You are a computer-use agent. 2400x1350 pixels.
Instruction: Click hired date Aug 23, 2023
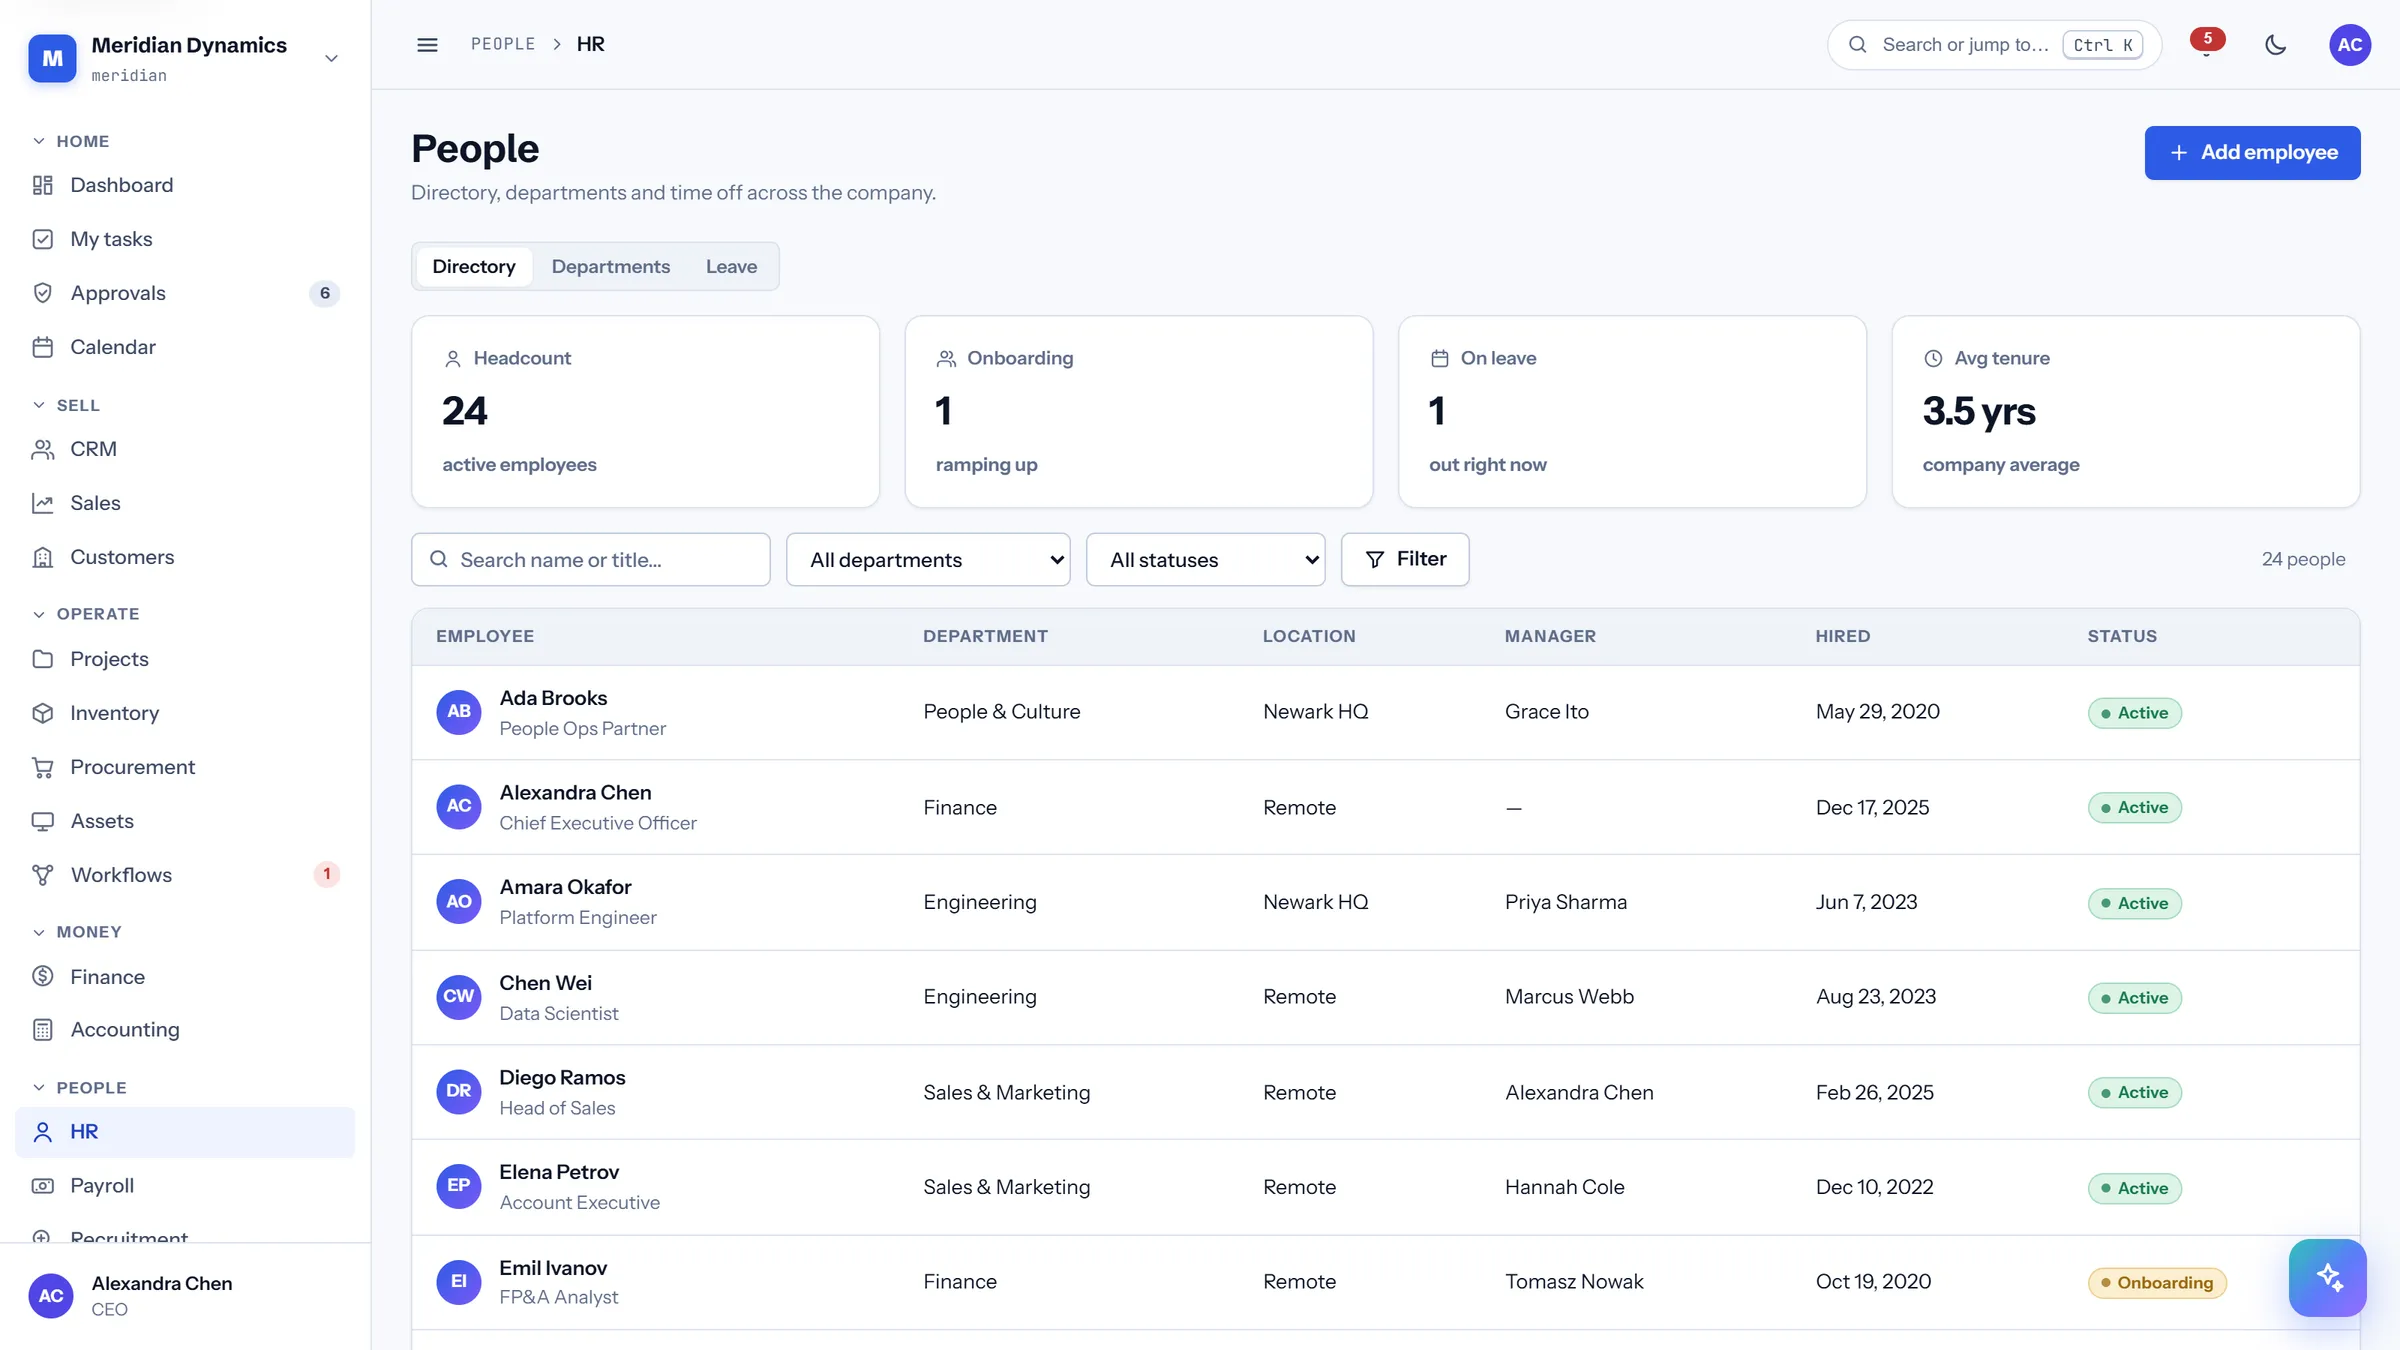click(1876, 996)
